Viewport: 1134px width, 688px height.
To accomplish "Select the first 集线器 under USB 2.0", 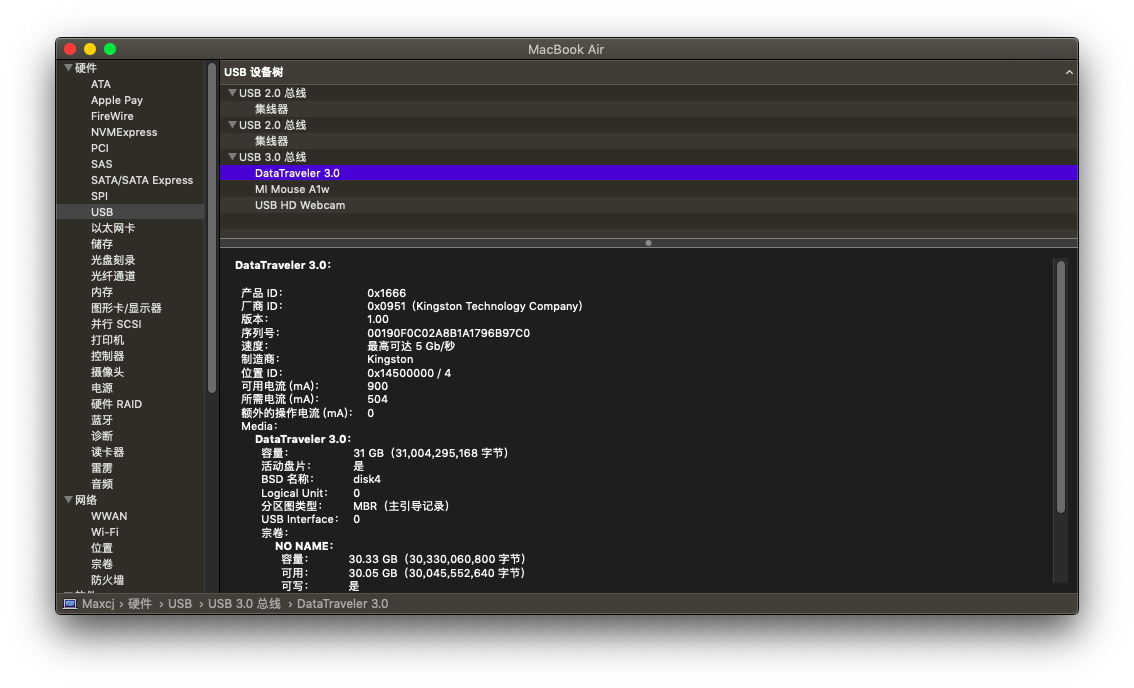I will pos(271,109).
